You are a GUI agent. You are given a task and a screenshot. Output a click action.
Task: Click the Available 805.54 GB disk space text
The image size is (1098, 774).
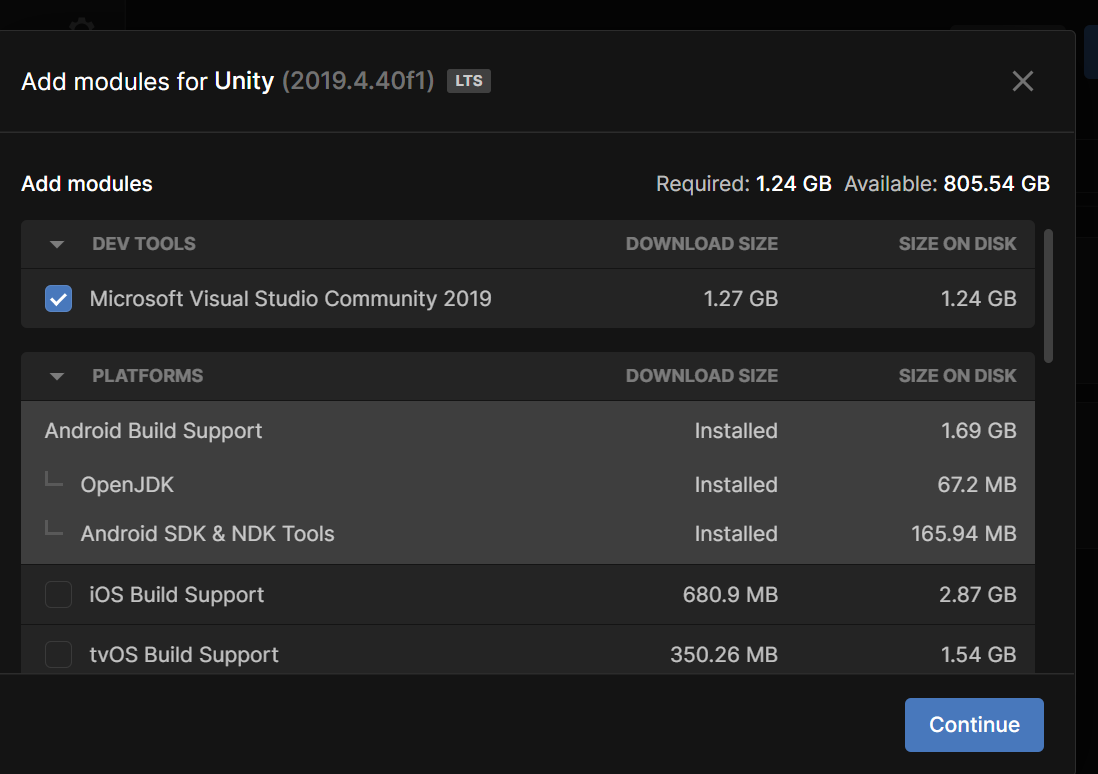(946, 184)
